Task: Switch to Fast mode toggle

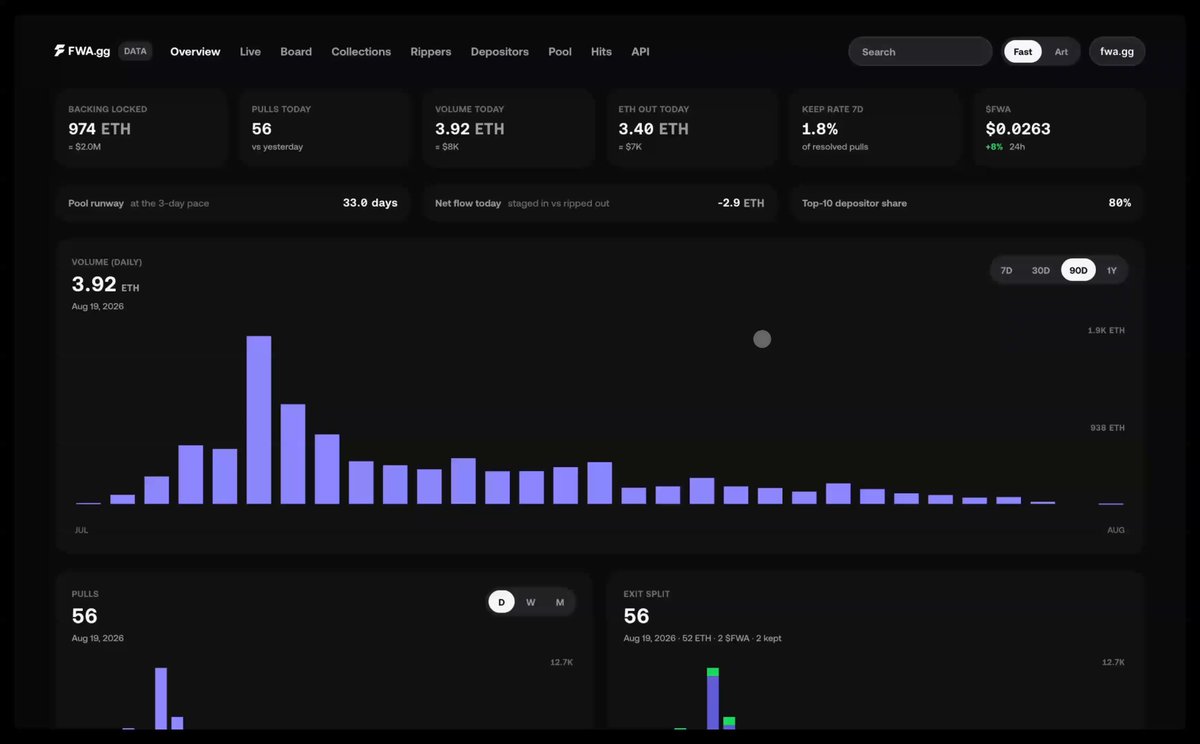Action: pos(1023,52)
